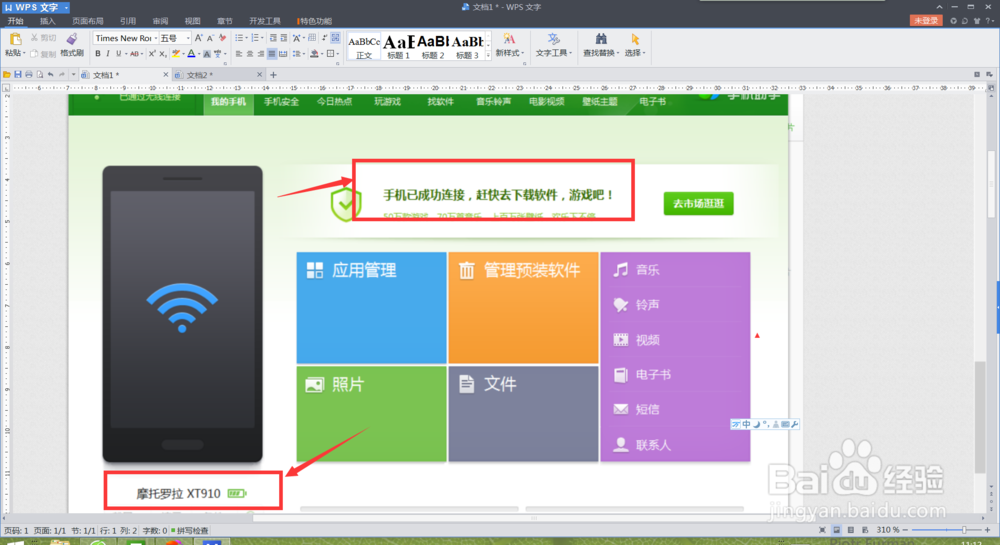The height and width of the screenshot is (545, 1000).
Task: Toggle Bold formatting
Action: point(98,54)
